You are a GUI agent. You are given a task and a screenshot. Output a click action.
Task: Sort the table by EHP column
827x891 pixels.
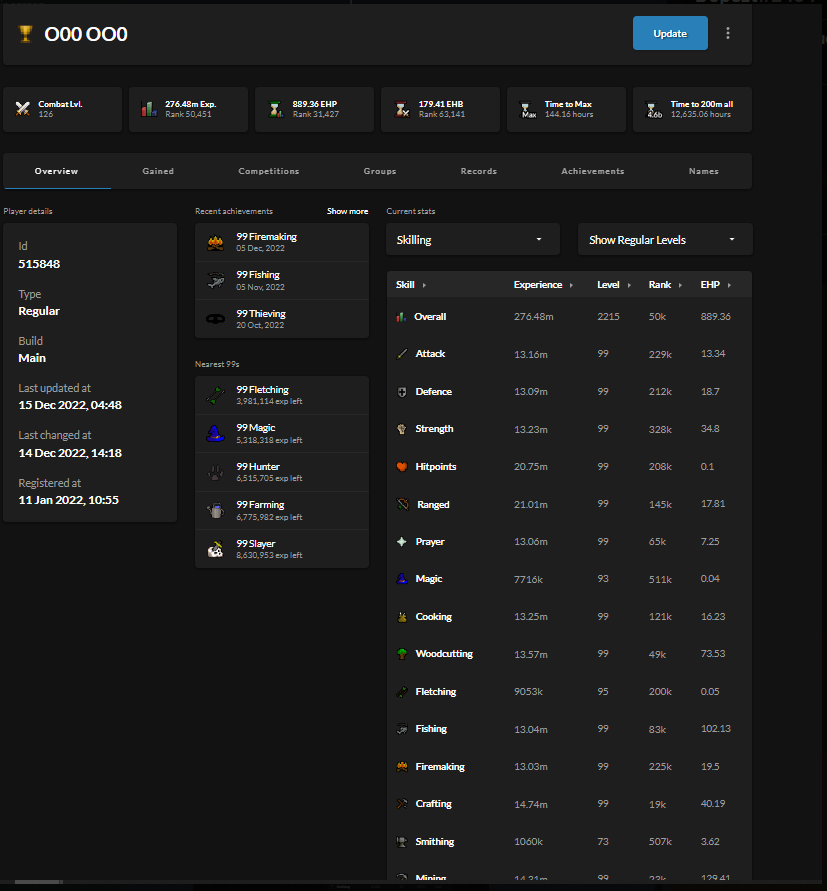click(x=715, y=285)
